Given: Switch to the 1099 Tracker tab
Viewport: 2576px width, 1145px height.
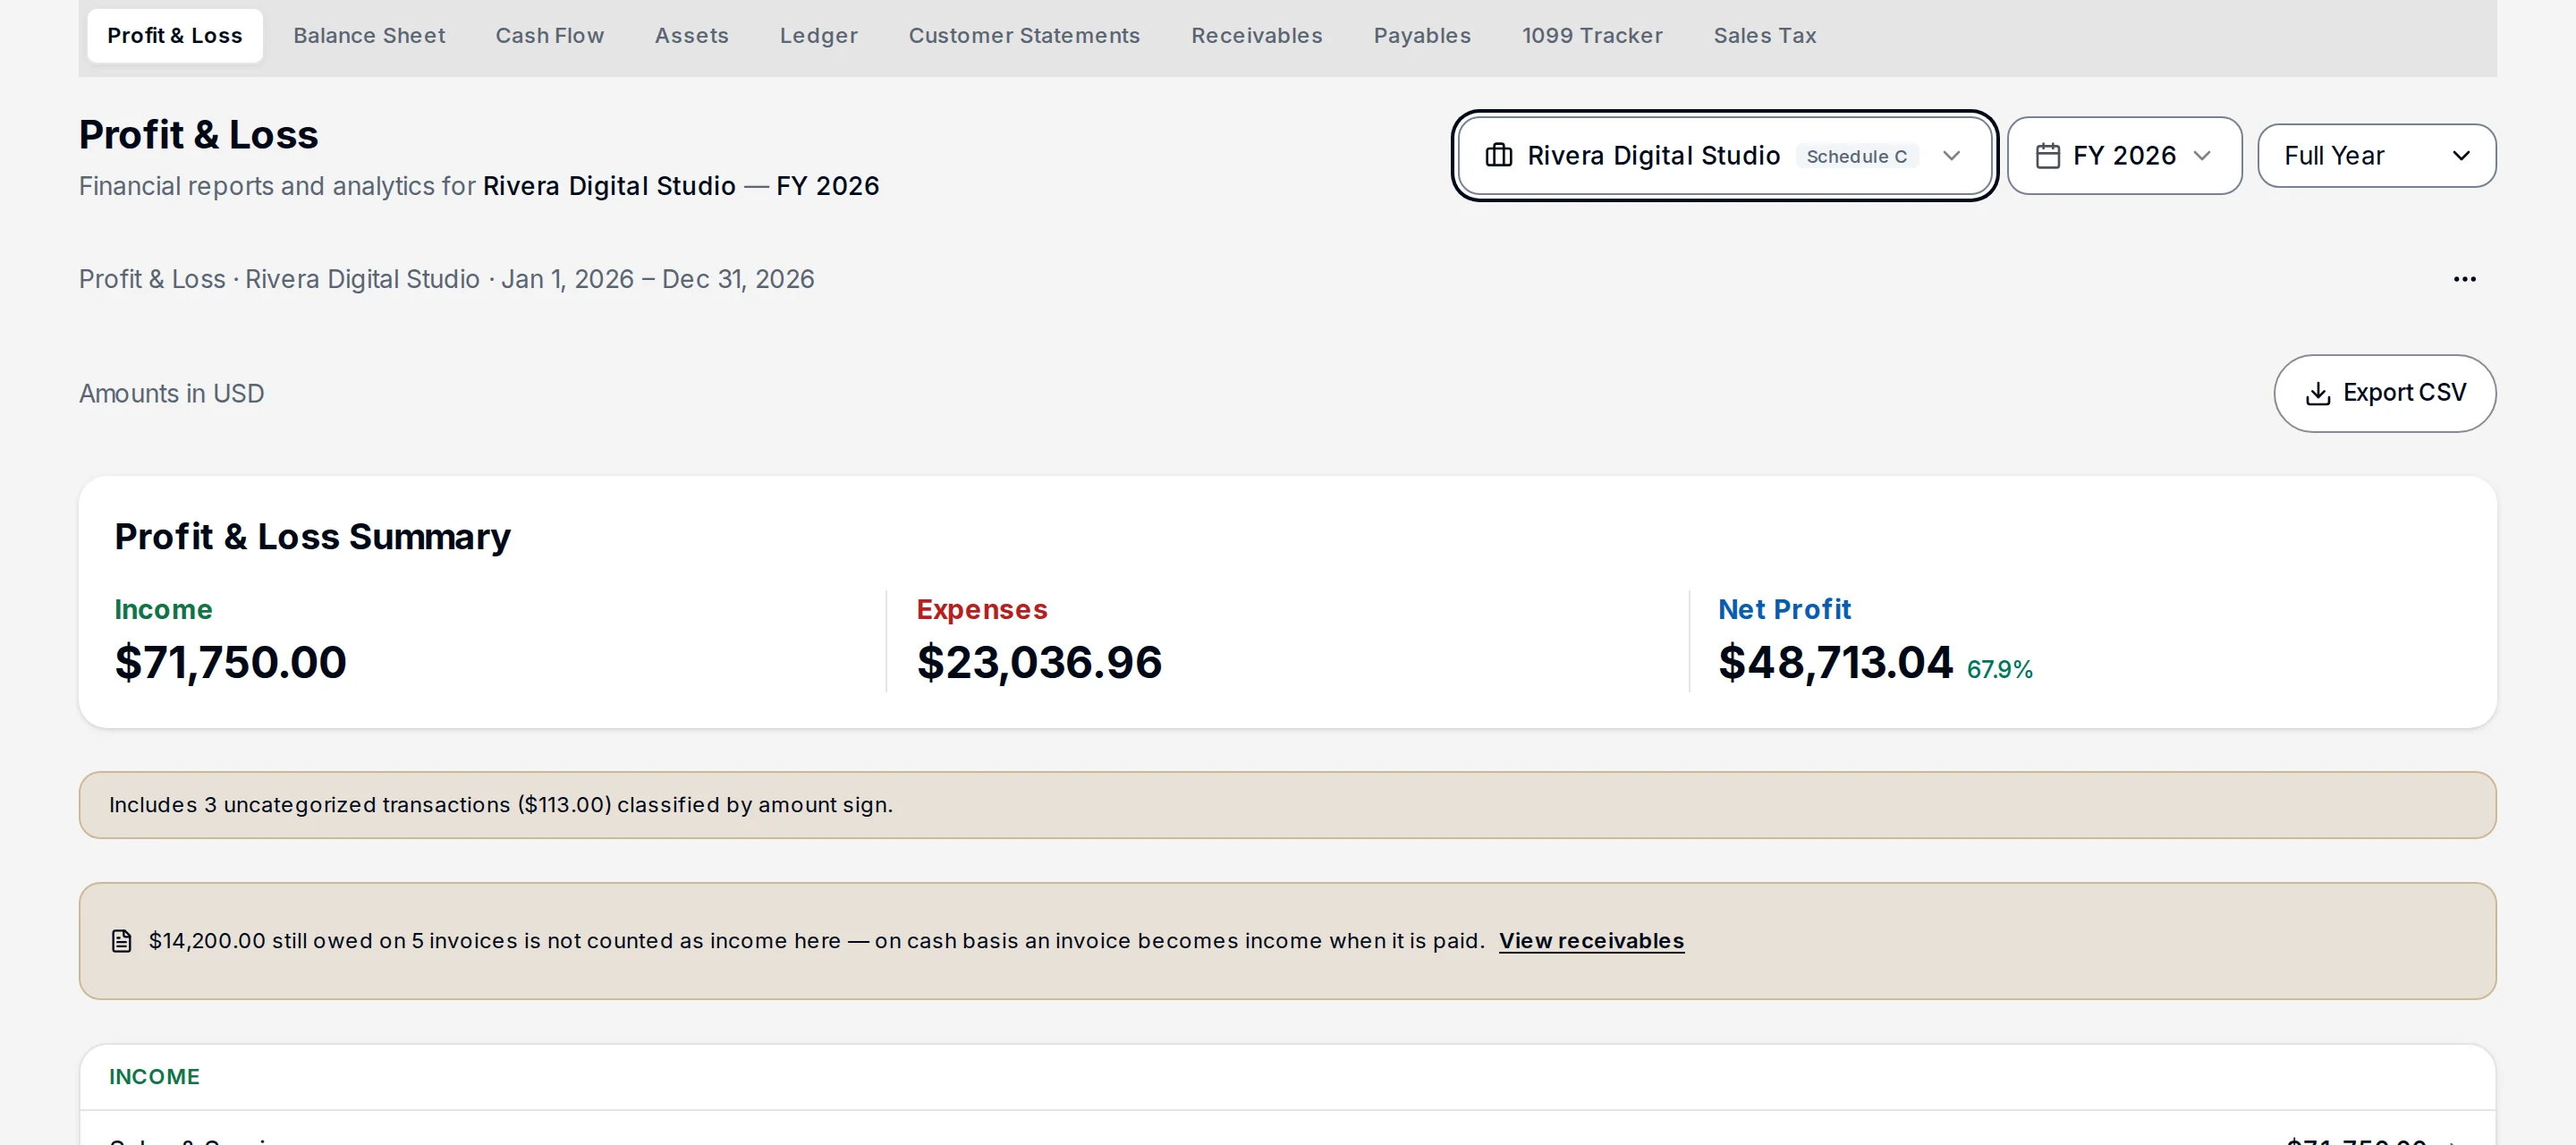Looking at the screenshot, I should point(1592,36).
